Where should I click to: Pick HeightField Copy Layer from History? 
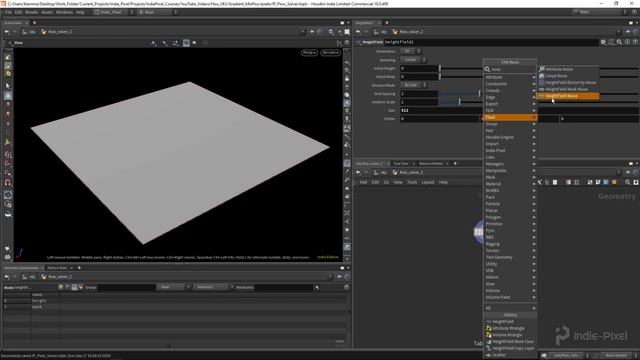pos(510,348)
